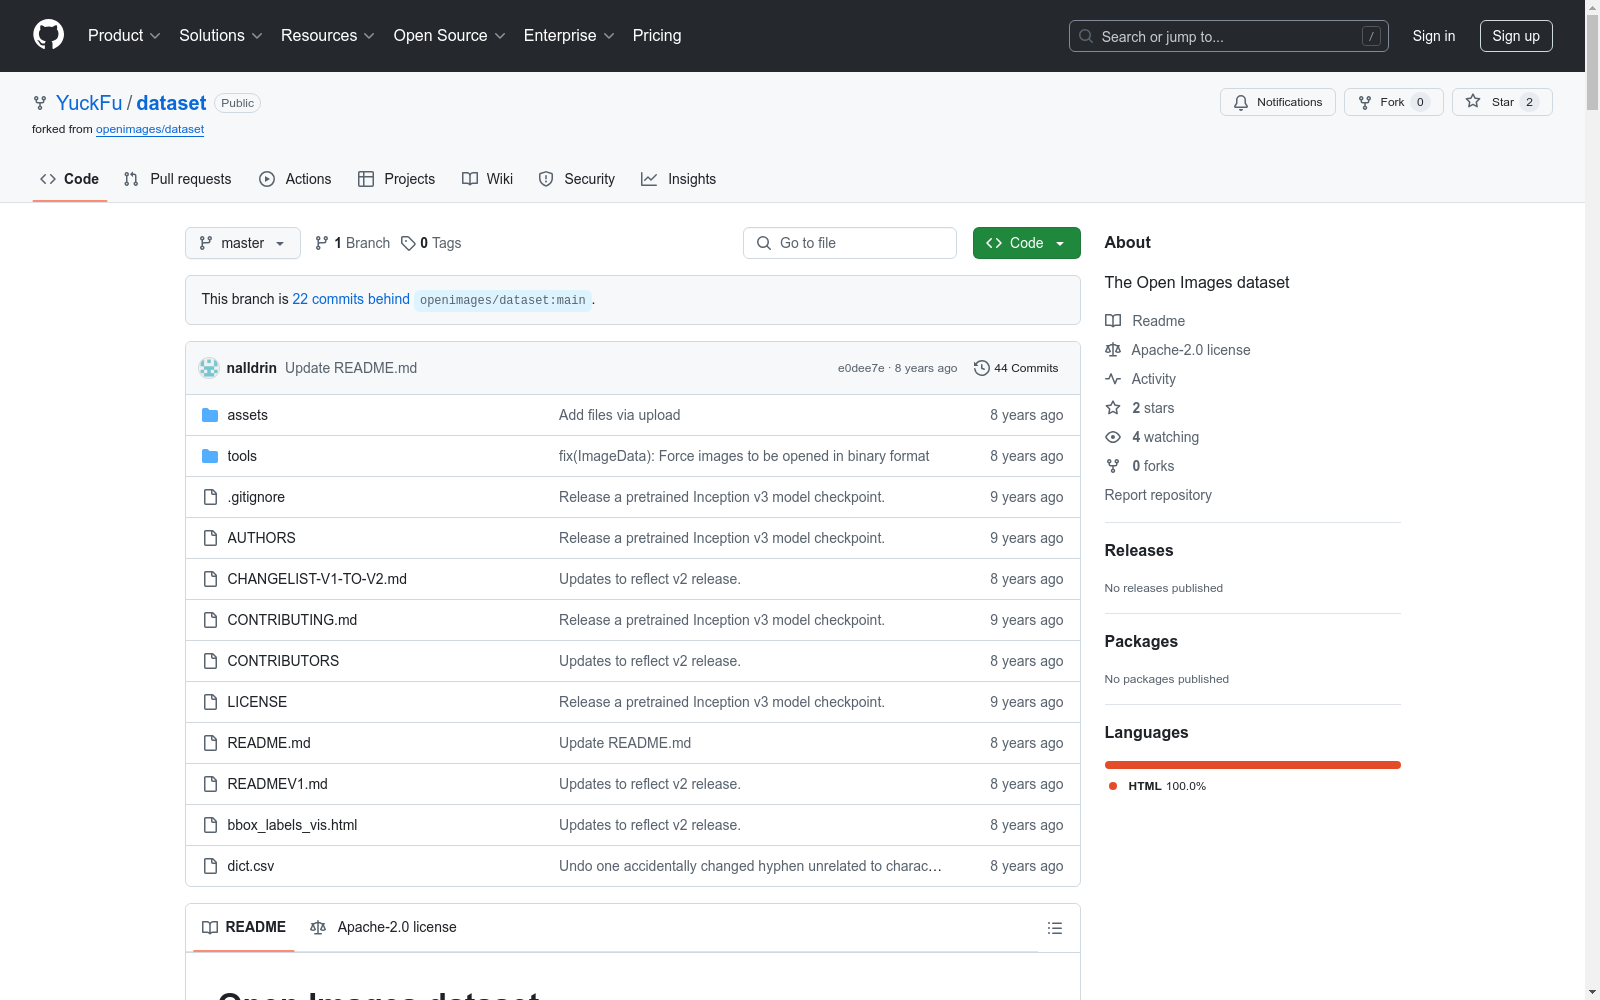Click the README.md file icon
1600x1000 pixels.
(x=210, y=743)
